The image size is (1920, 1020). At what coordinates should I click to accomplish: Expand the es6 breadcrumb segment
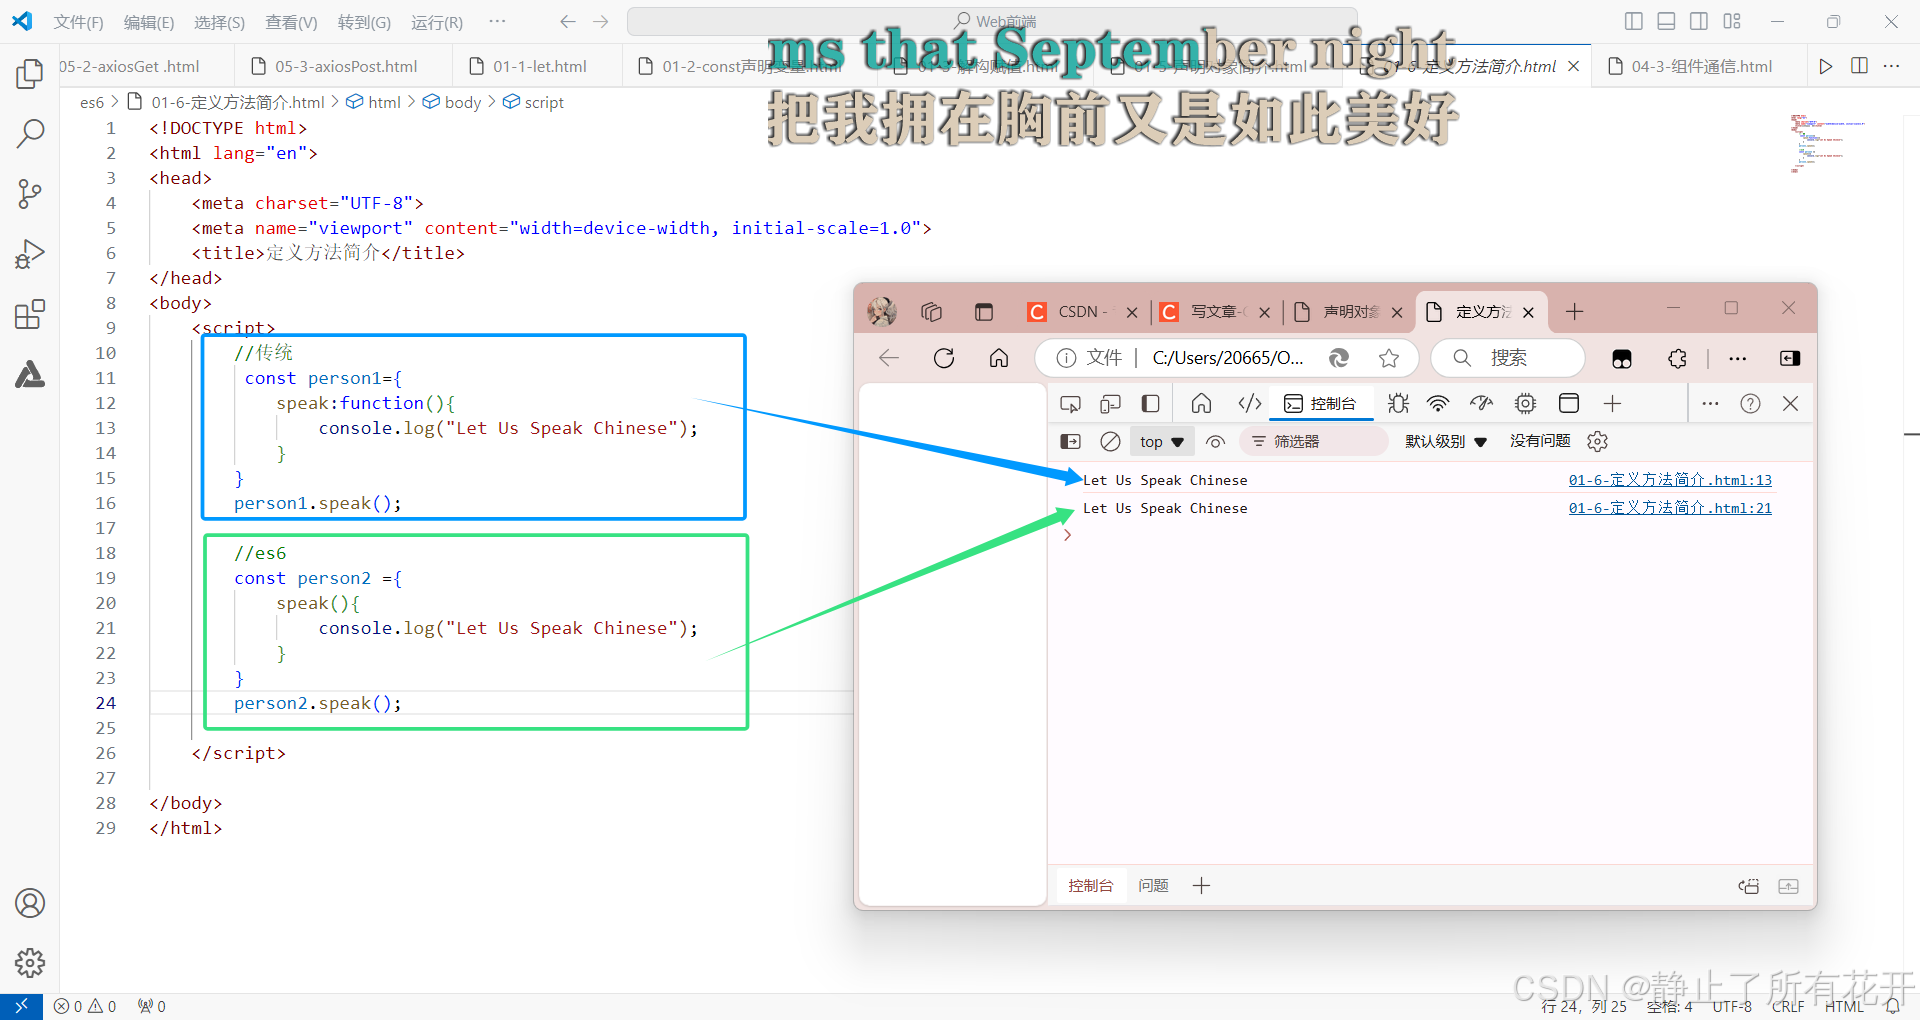point(92,102)
